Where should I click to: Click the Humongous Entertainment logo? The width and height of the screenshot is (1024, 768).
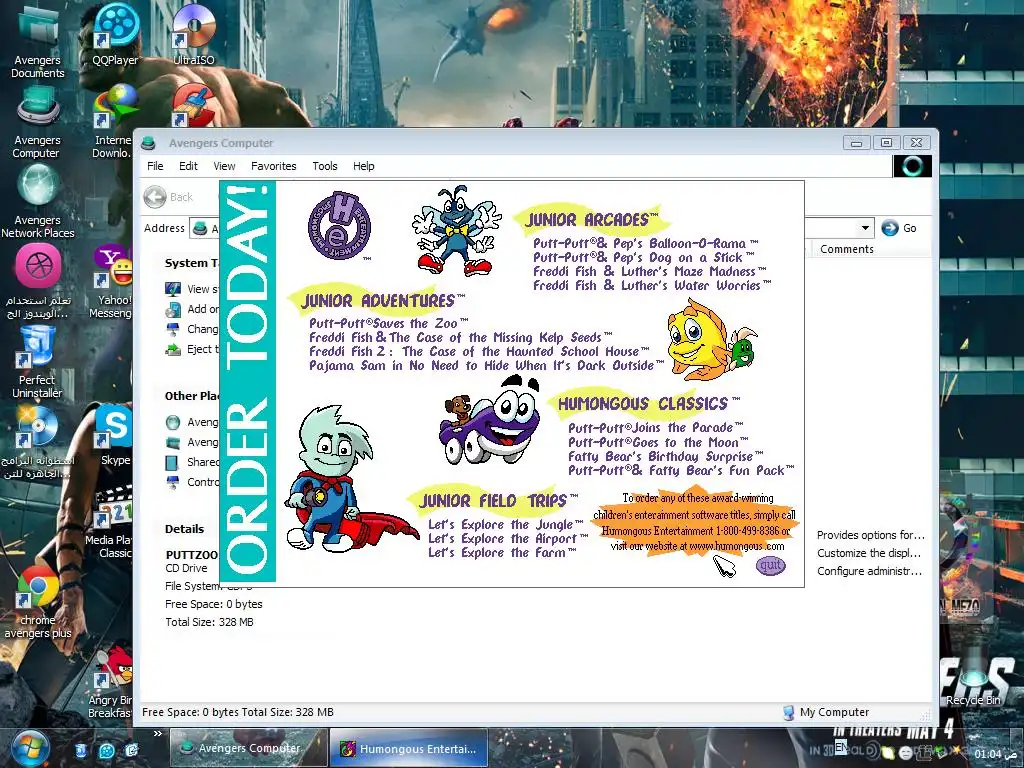coord(340,226)
